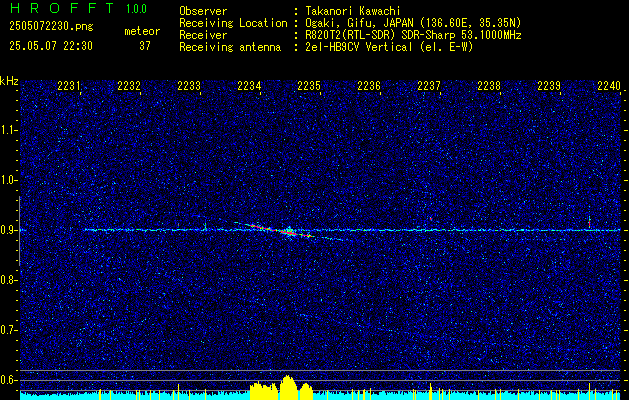This screenshot has width=629, height=400.
Task: Click the HROFFT title text
Action: click(x=62, y=8)
